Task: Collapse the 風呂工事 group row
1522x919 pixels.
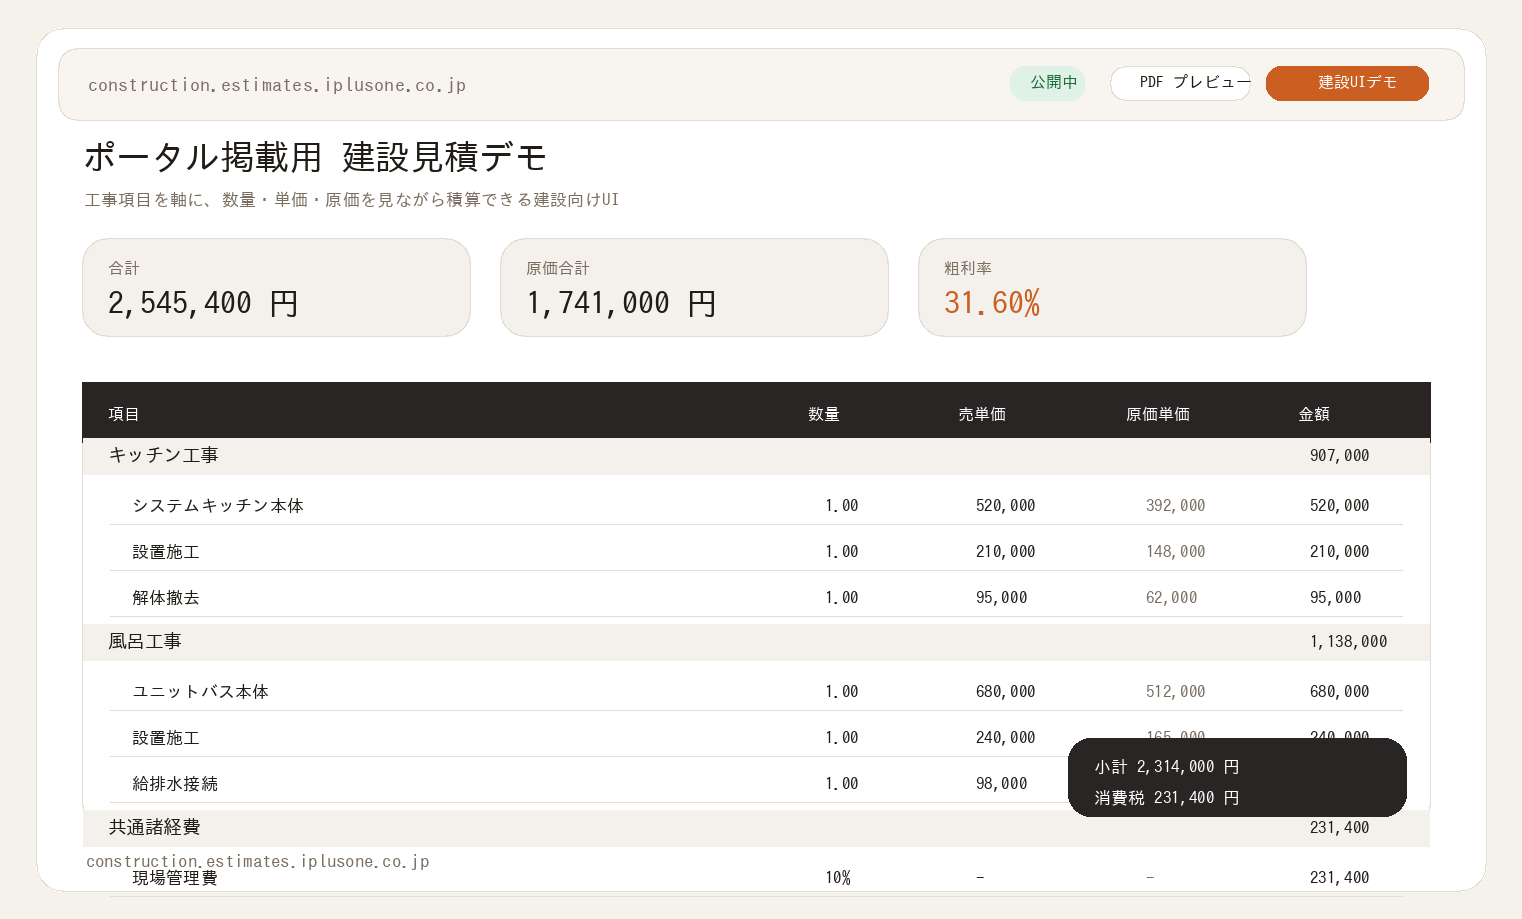Action: (x=145, y=642)
